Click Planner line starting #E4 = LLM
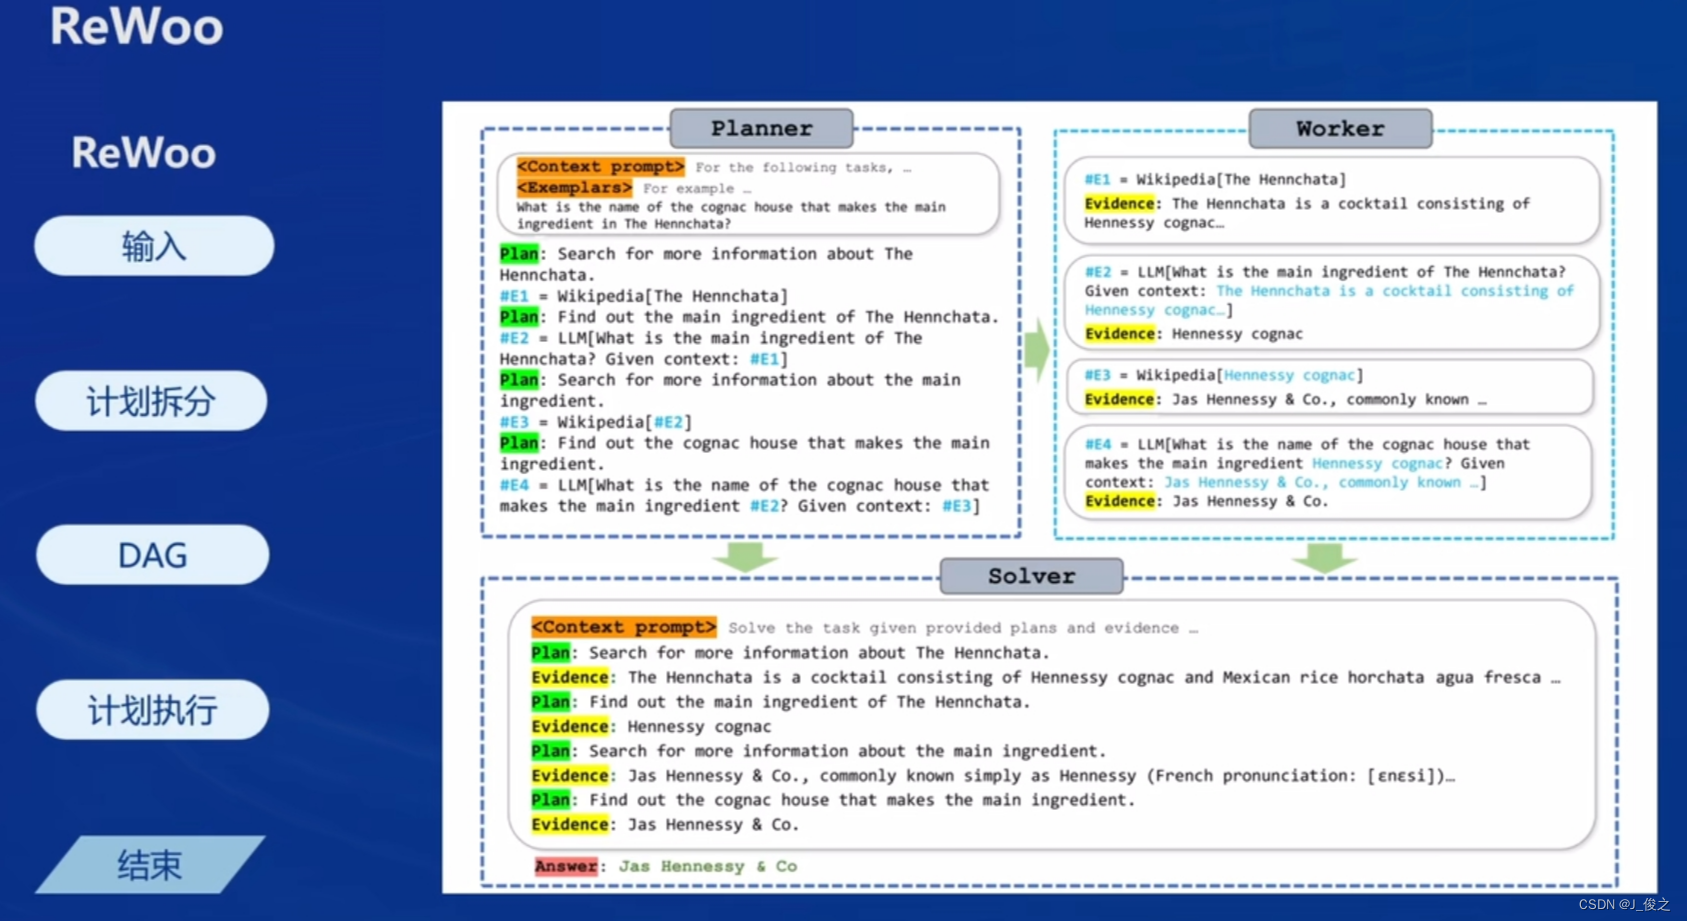Screen dimensions: 1687x921 pyautogui.click(x=744, y=496)
